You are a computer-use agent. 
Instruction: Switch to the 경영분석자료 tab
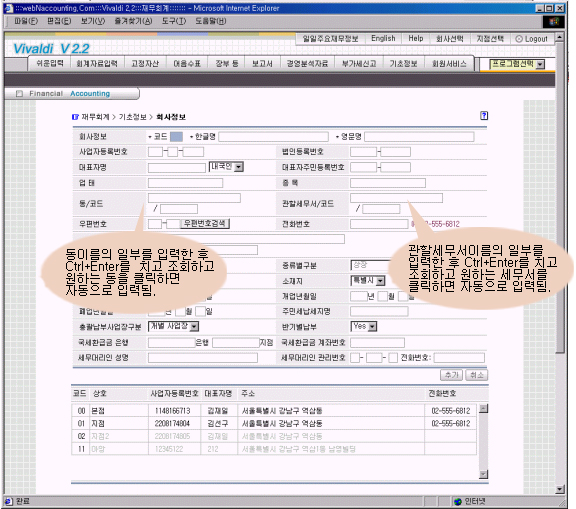[x=307, y=64]
